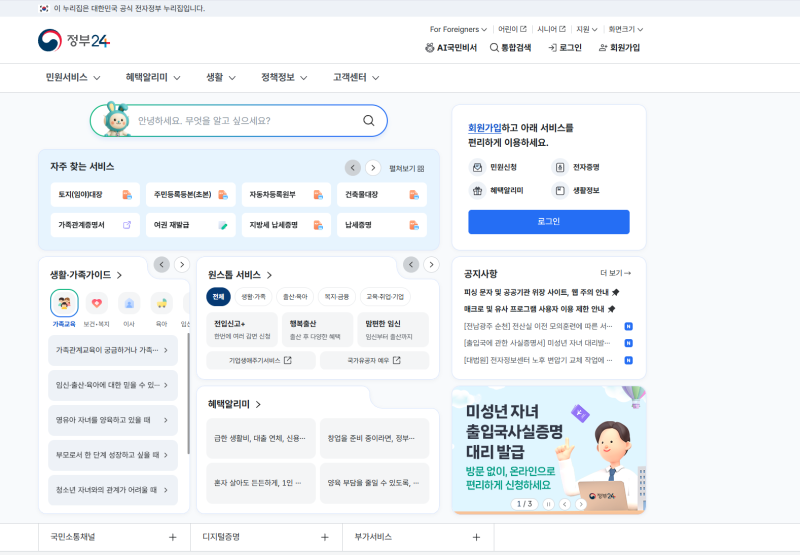The image size is (800, 555).
Task: Select the 육아 stroller icon
Action: 162,303
